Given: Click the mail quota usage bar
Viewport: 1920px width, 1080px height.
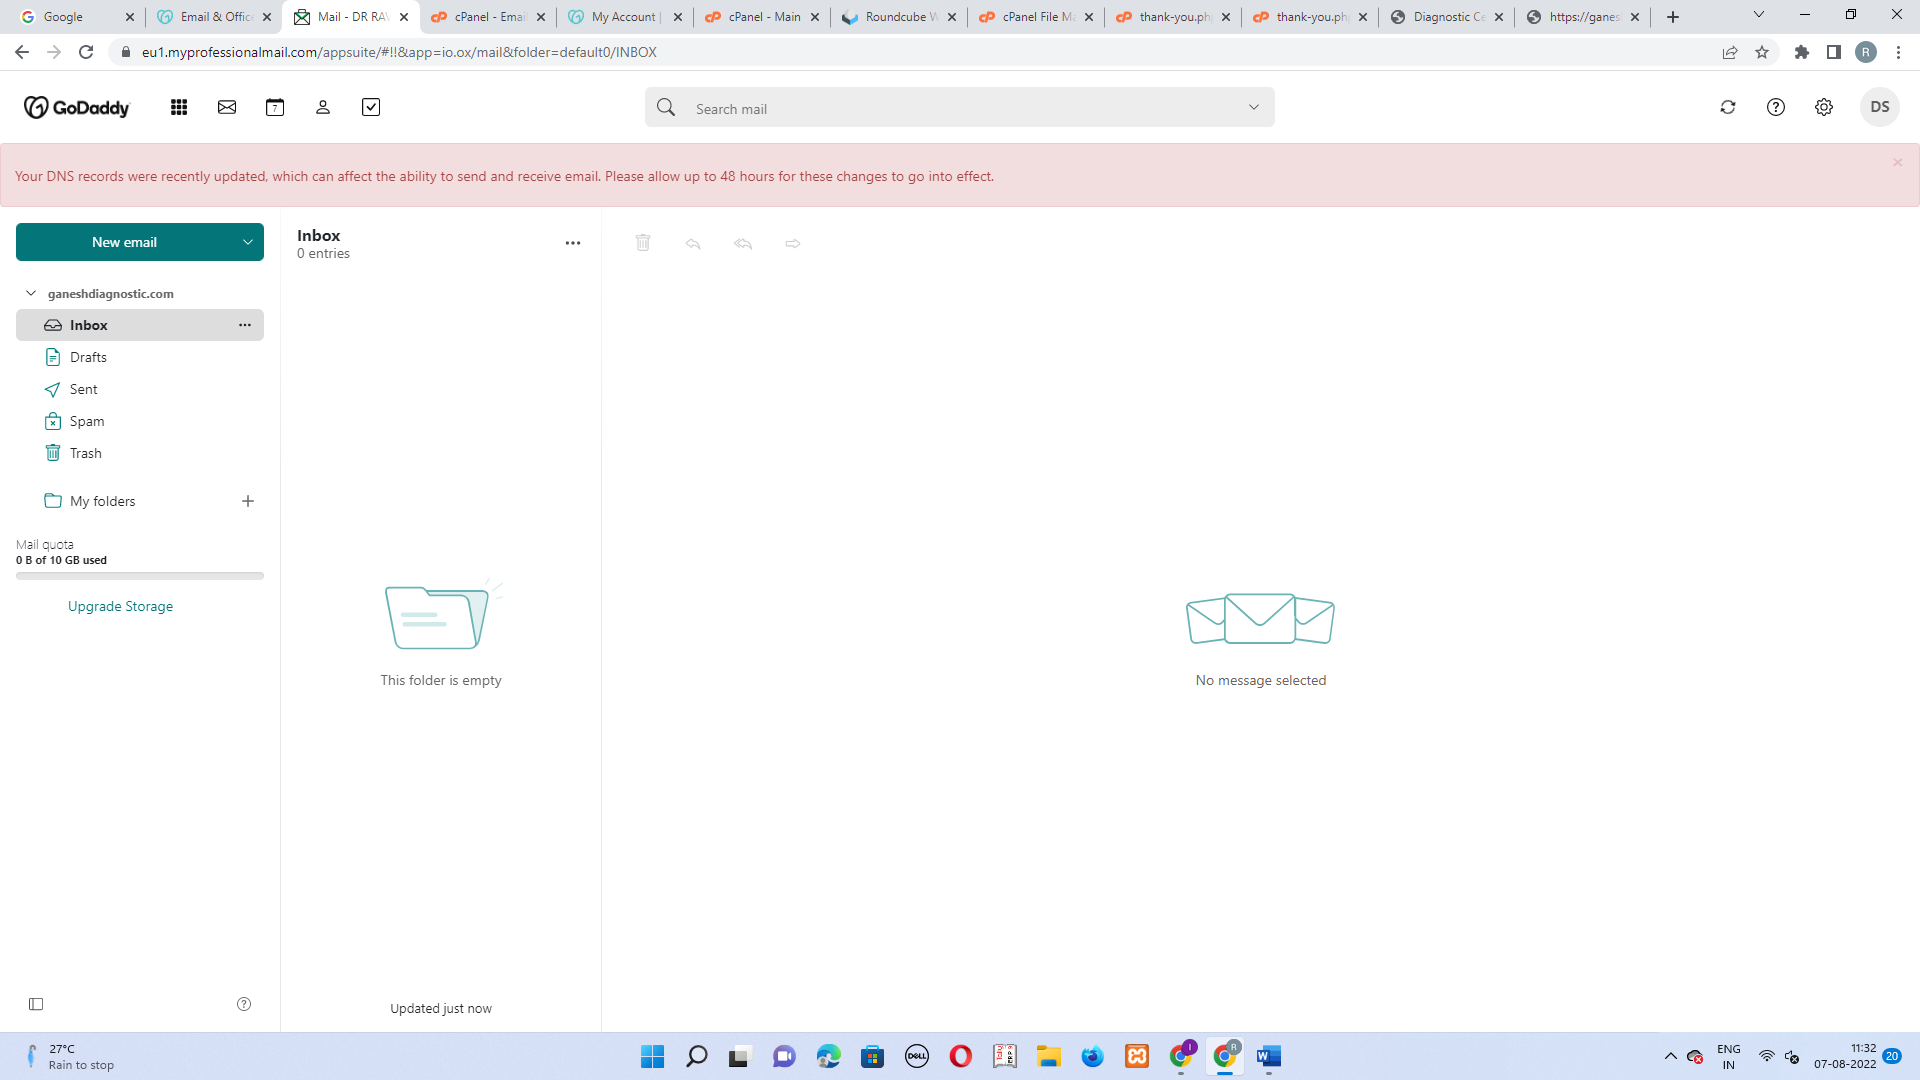Looking at the screenshot, I should (140, 576).
